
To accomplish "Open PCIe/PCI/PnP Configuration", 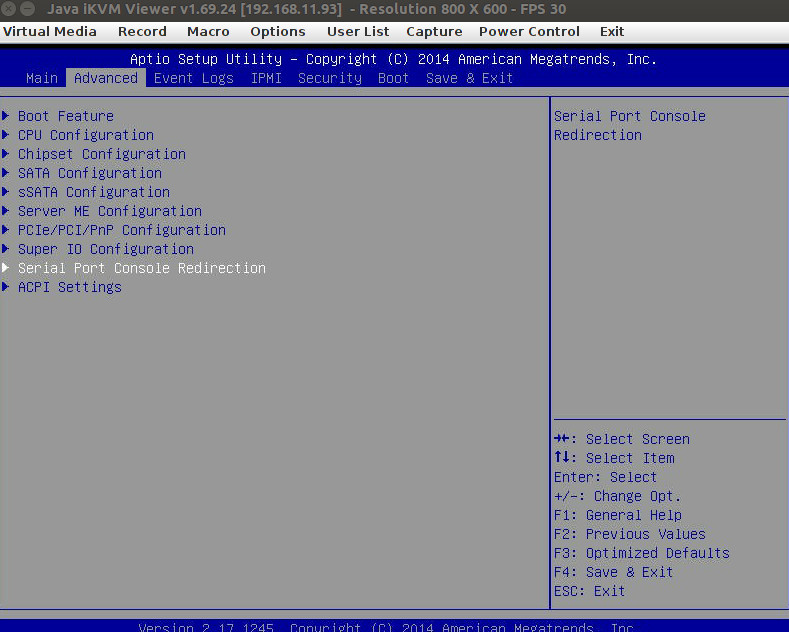I will [x=122, y=230].
